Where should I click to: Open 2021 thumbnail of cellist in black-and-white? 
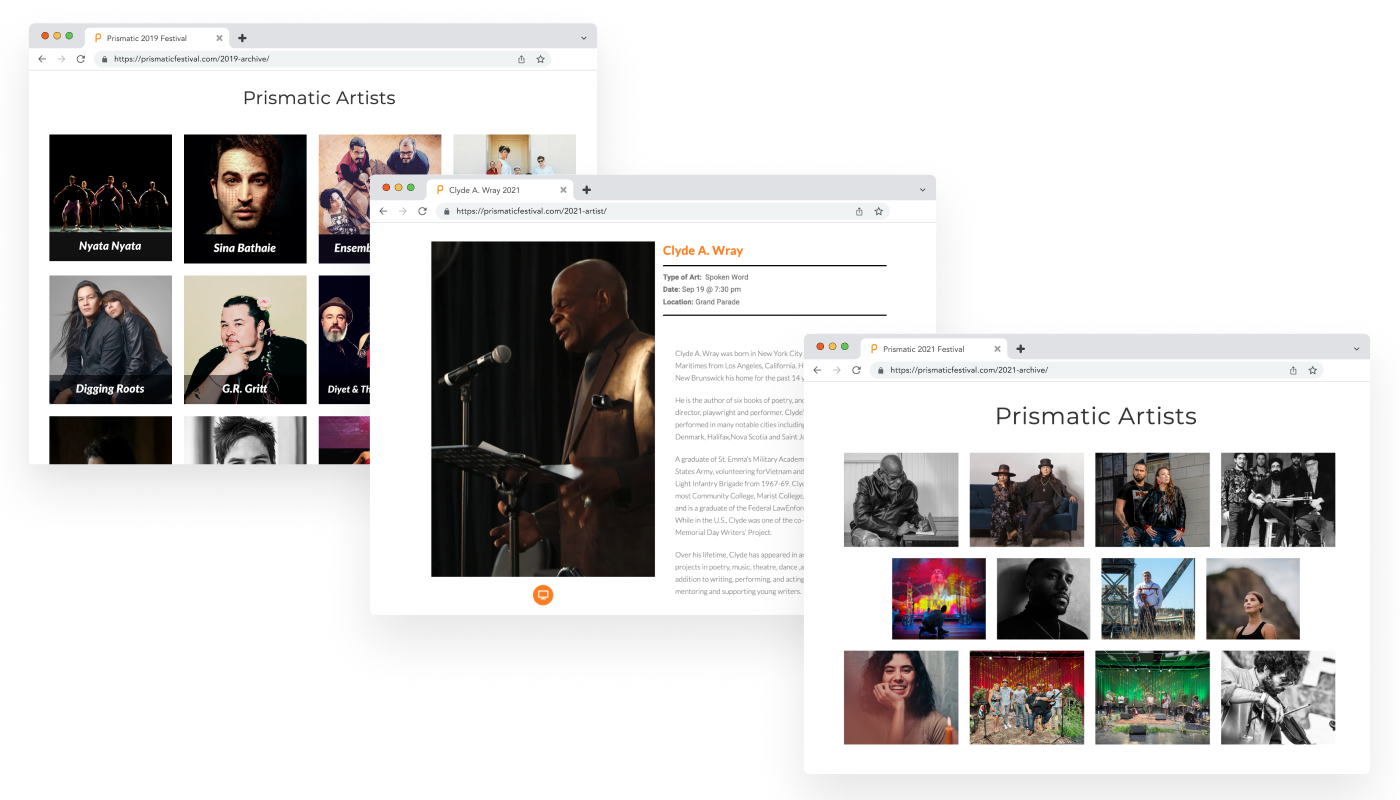[1278, 698]
